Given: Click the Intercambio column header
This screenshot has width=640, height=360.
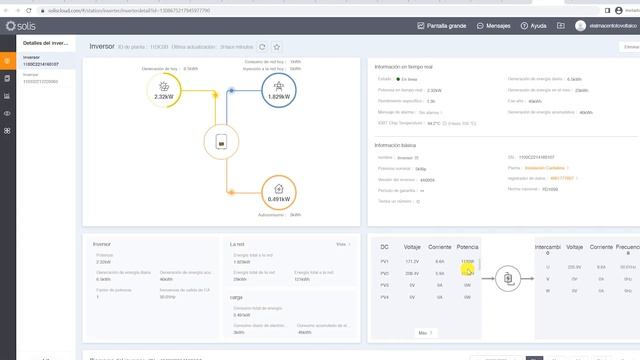Looking at the screenshot, I should click(x=548, y=250).
